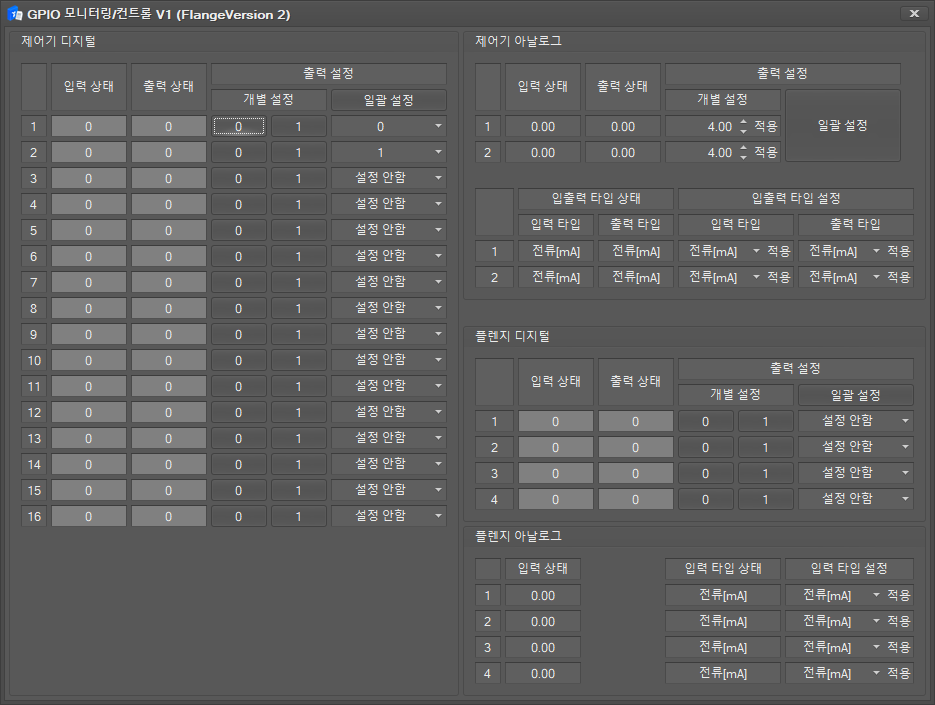This screenshot has width=935, height=705.
Task: Set 제어기 디지털 output 7 to 0
Action: 238,282
